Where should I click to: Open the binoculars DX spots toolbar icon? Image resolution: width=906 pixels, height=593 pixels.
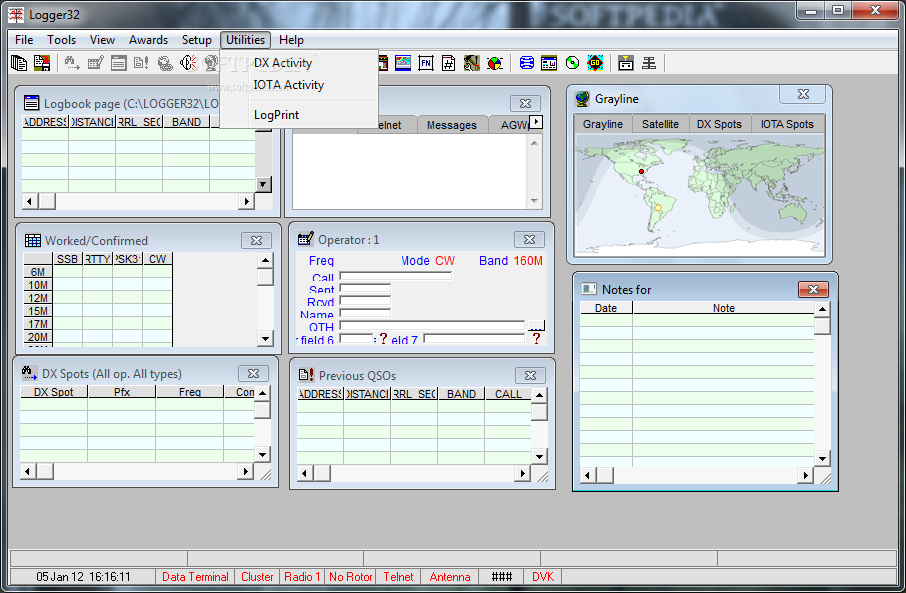(x=72, y=63)
